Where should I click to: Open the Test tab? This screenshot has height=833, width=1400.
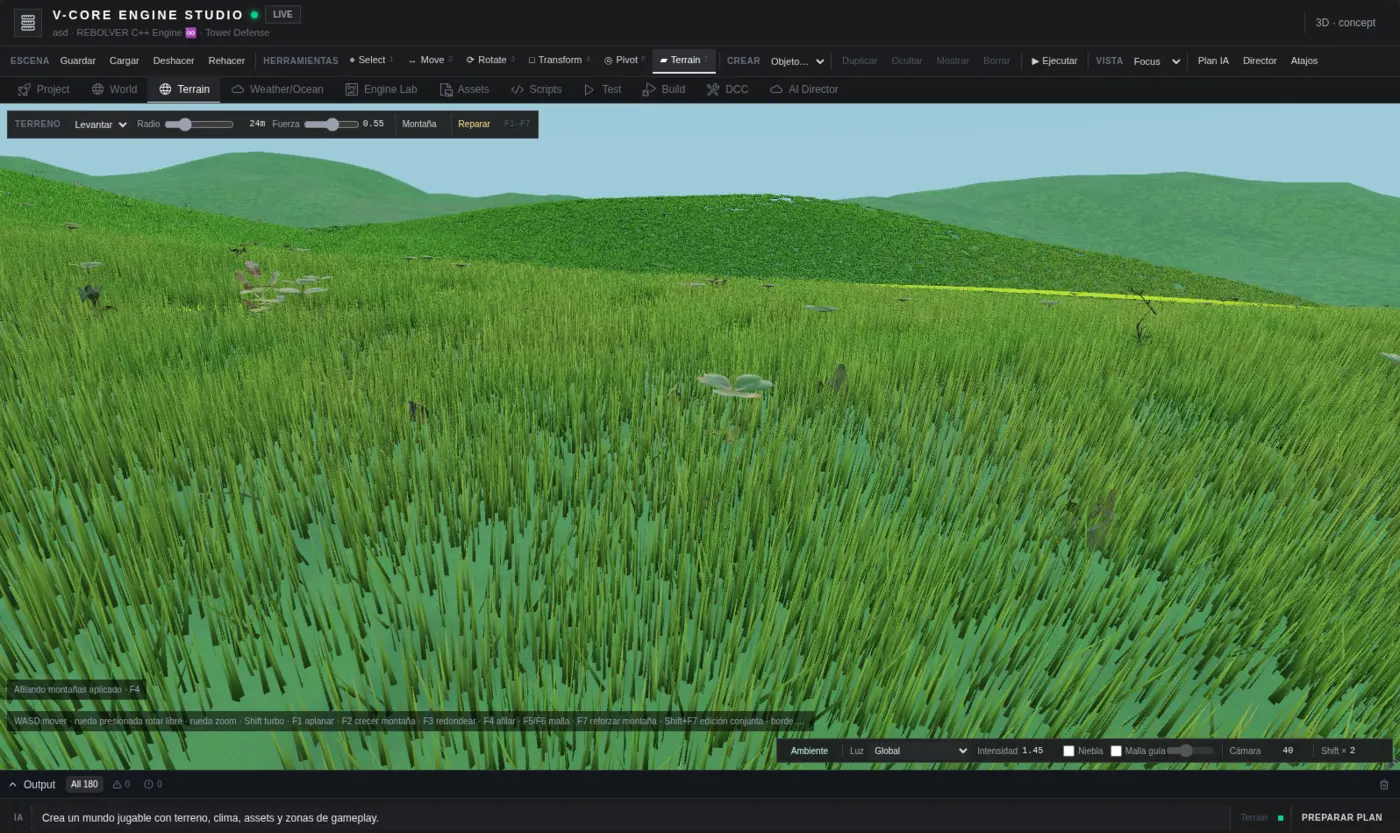602,89
